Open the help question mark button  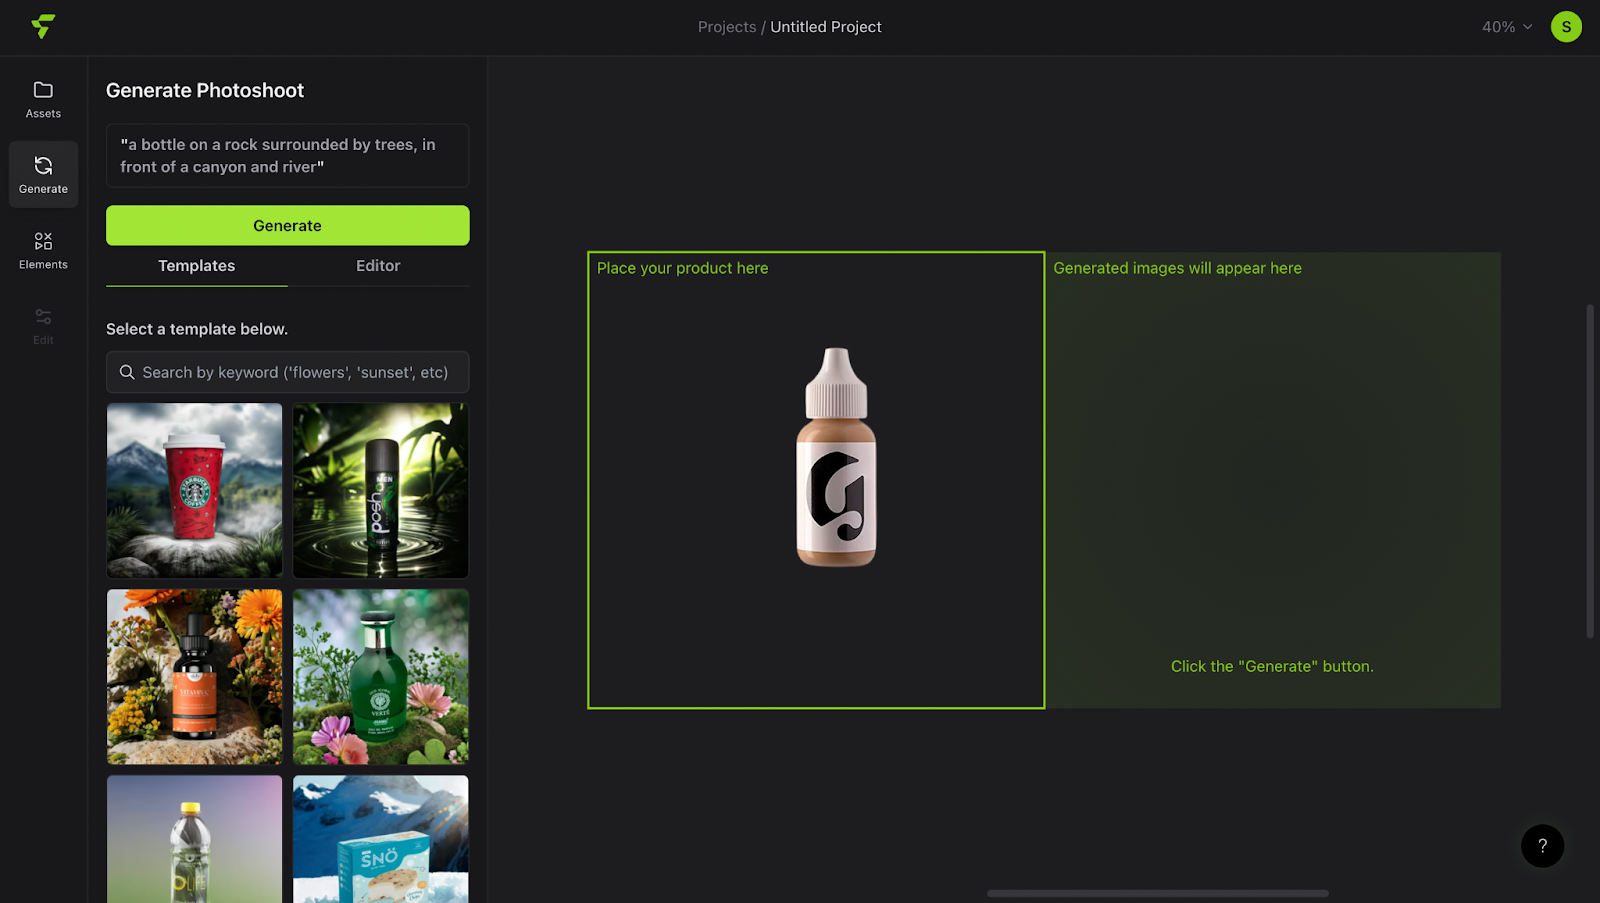[1542, 846]
